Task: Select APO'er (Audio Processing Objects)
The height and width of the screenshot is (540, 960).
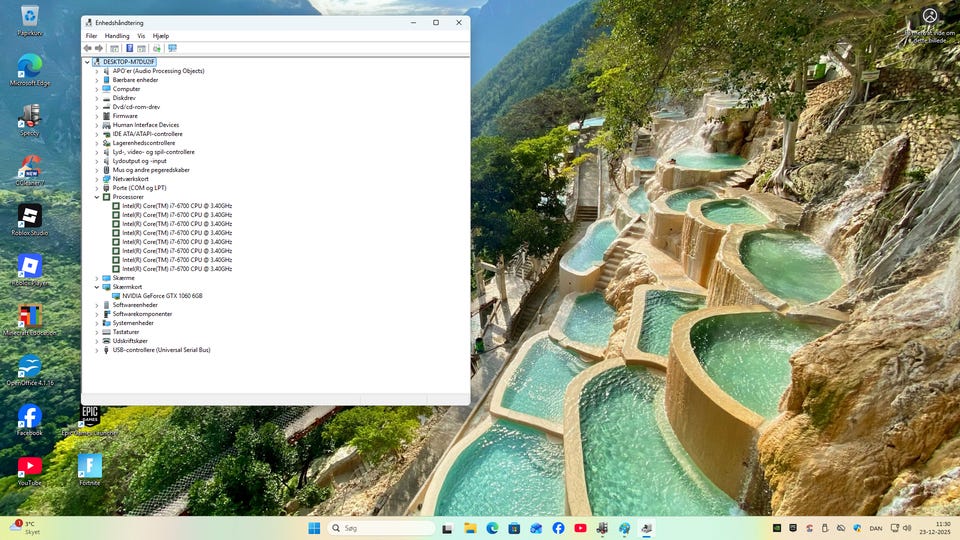Action: click(x=159, y=71)
